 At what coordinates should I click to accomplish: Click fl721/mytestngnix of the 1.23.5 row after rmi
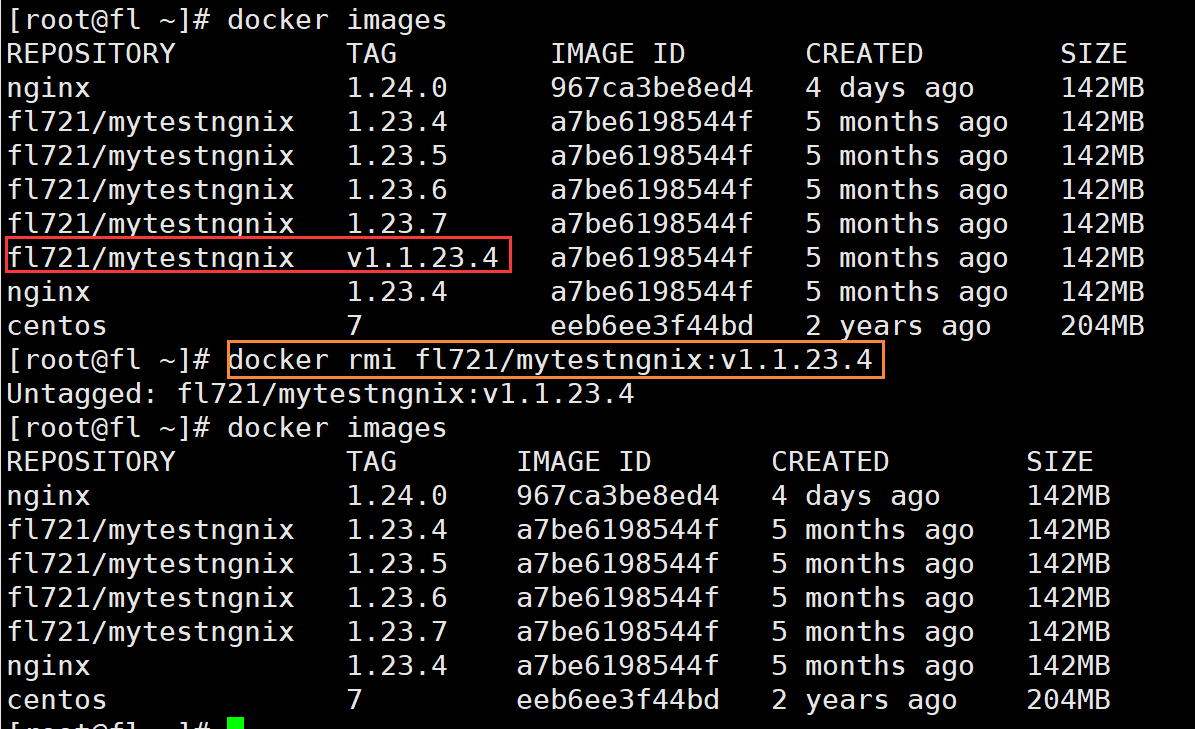(151, 564)
